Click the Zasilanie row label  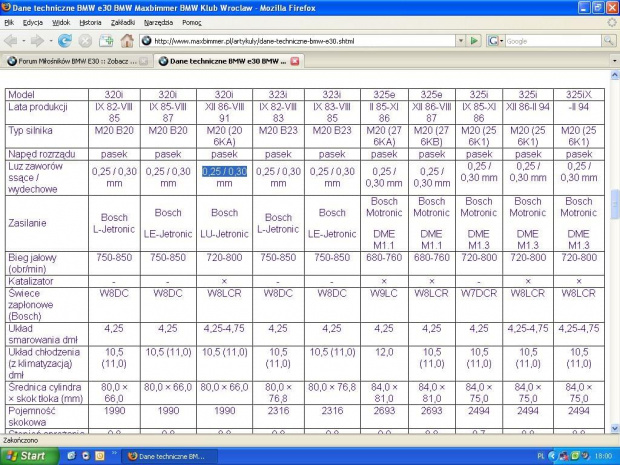pos(27,223)
